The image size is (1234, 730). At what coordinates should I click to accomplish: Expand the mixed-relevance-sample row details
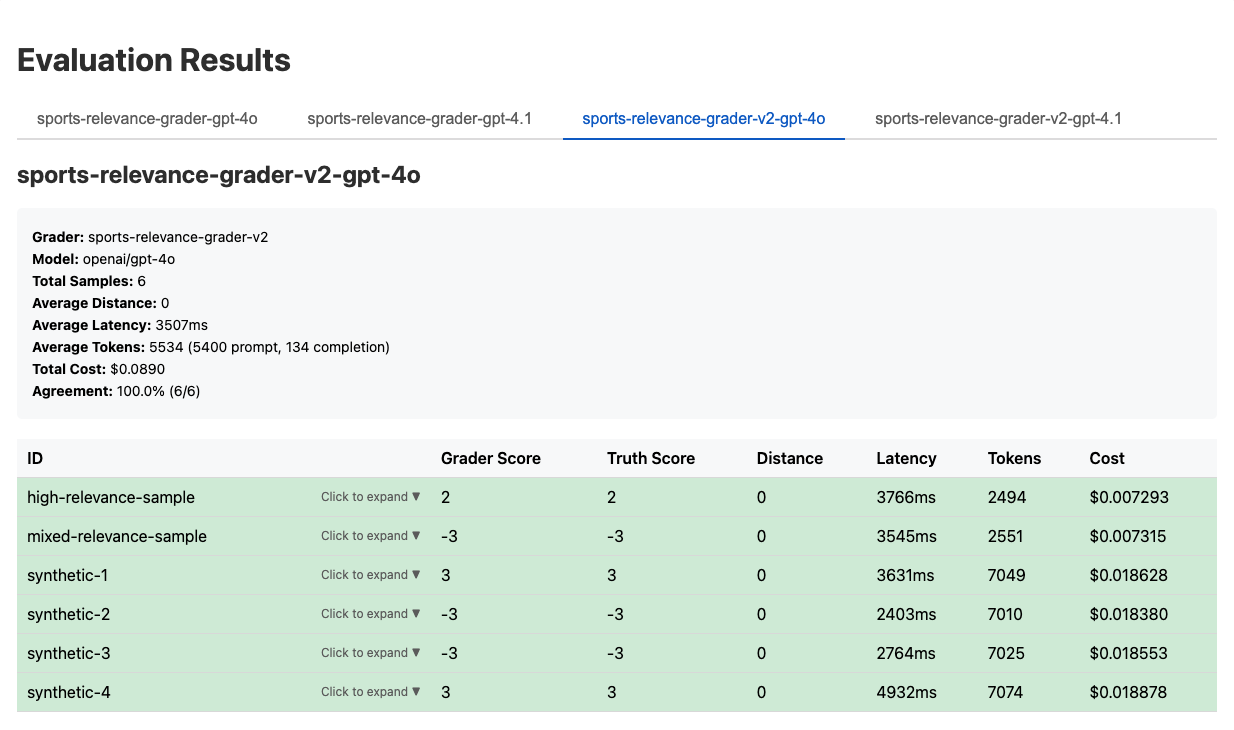[370, 536]
